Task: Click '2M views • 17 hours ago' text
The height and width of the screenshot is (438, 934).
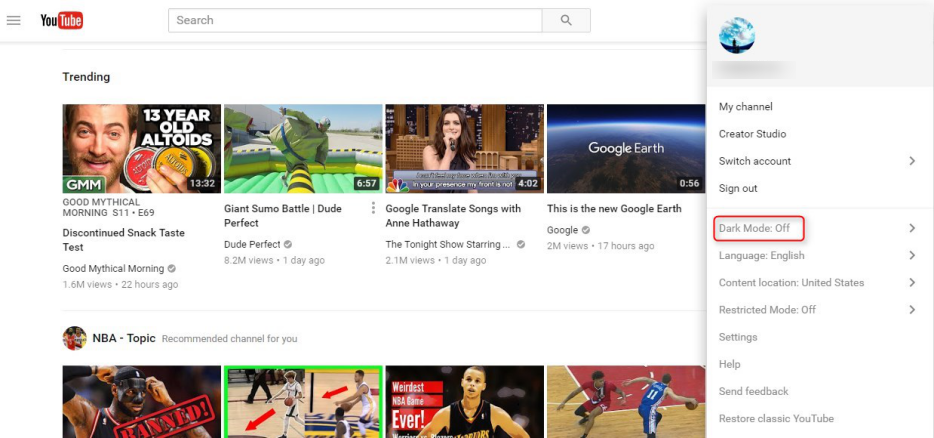Action: pyautogui.click(x=600, y=246)
